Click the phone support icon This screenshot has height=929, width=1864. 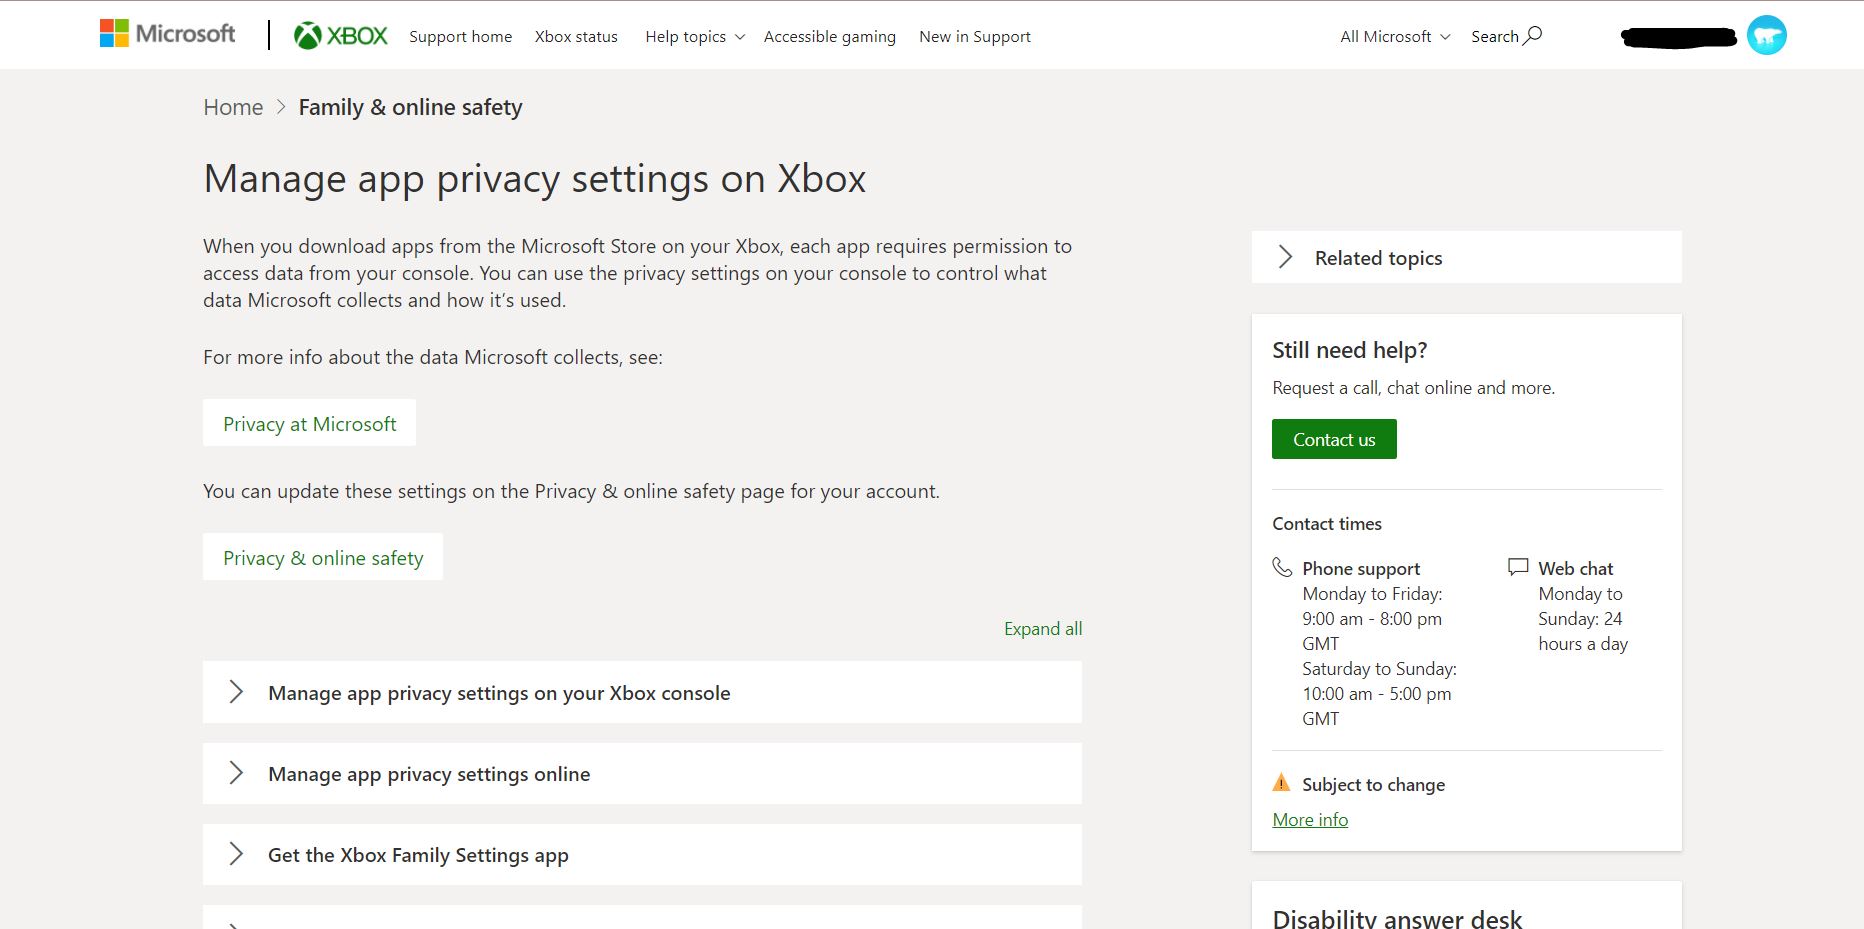tap(1282, 568)
